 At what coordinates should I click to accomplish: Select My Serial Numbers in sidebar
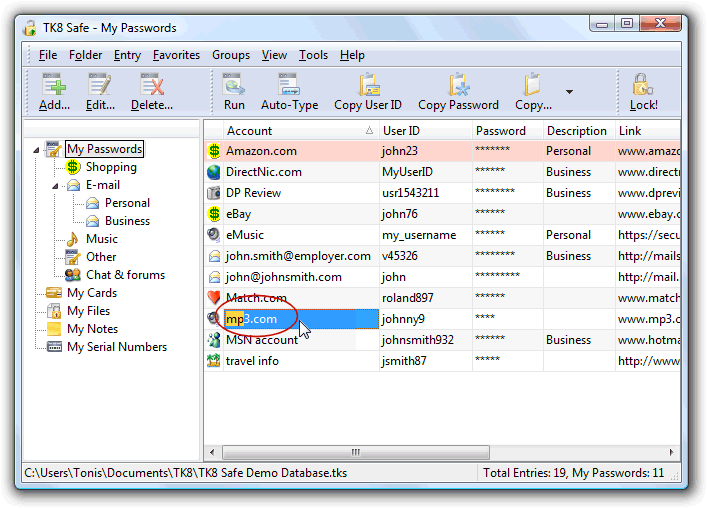click(116, 347)
